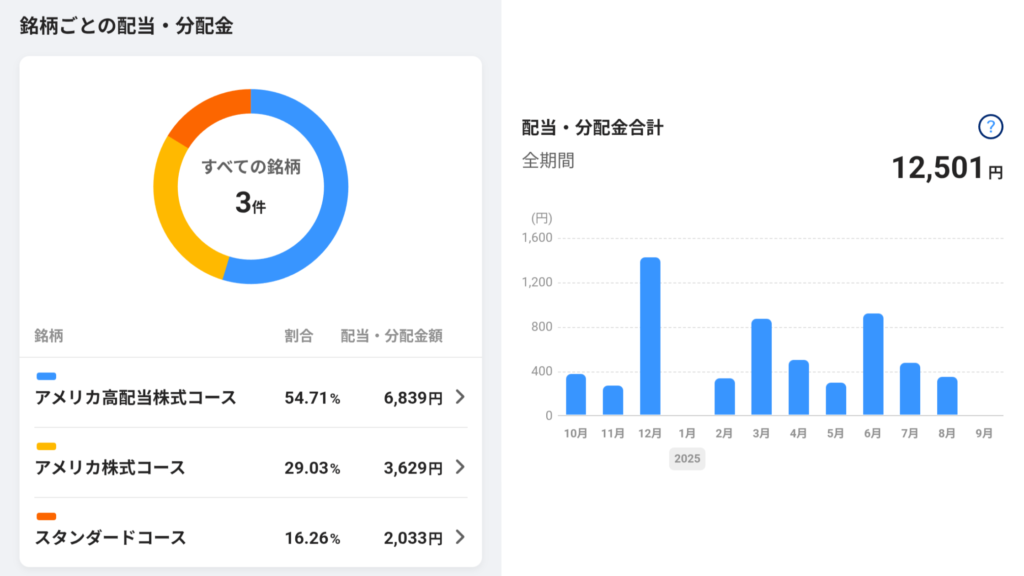Open アメリカ株式コース fund name
Screen dimensions: 1024x576
point(110,468)
